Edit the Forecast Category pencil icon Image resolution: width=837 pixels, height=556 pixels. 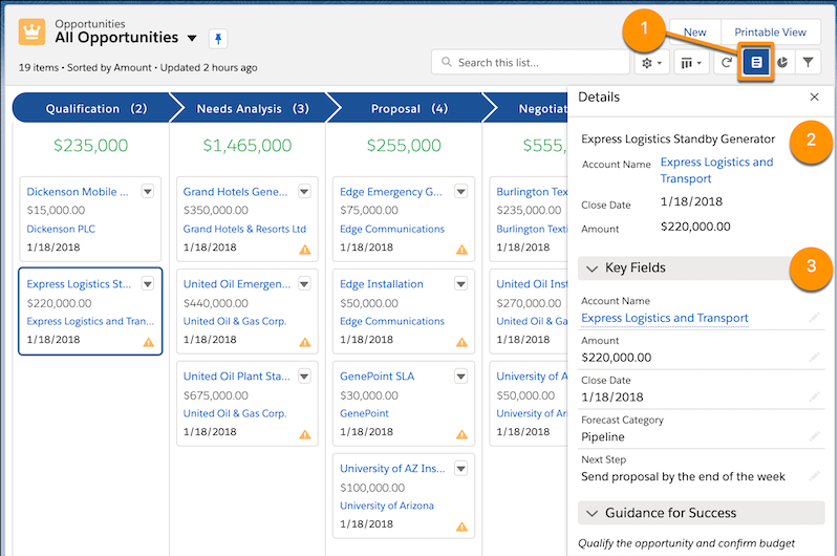(814, 436)
